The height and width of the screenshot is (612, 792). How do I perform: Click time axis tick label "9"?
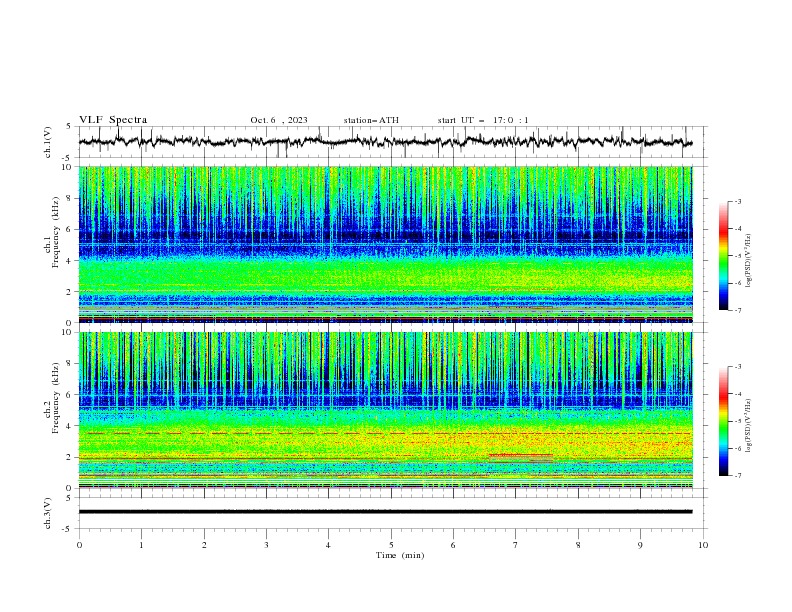(640, 545)
